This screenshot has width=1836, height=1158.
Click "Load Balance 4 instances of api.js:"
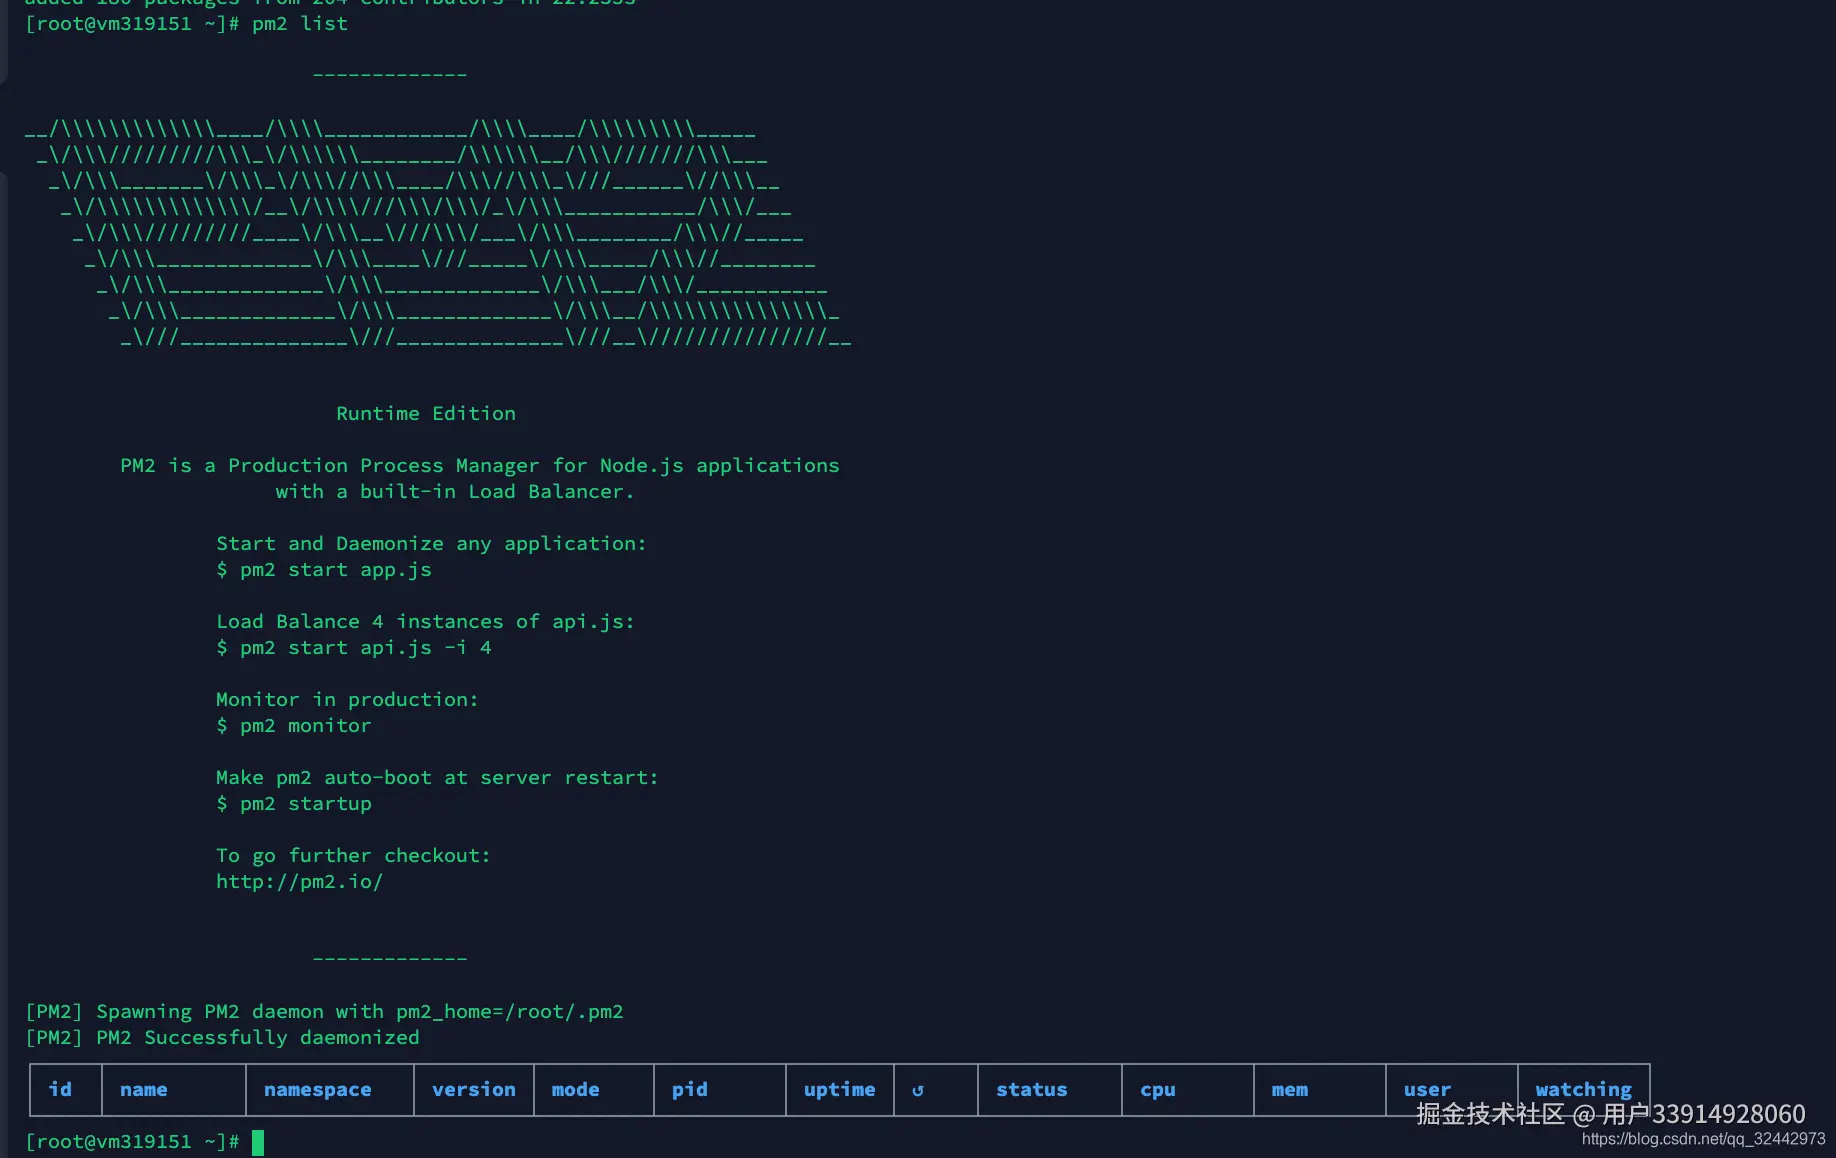tap(425, 621)
